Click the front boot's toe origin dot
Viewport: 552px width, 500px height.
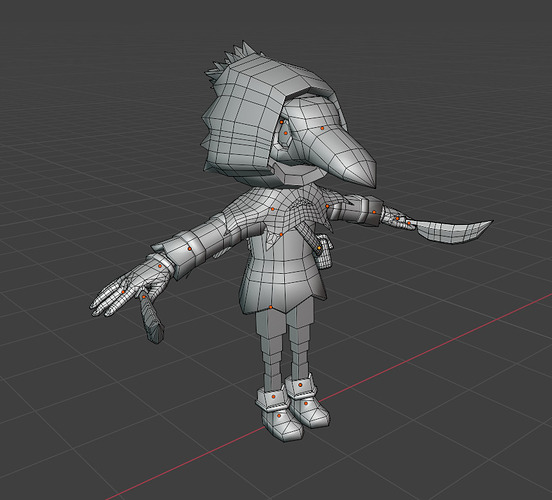click(x=279, y=416)
